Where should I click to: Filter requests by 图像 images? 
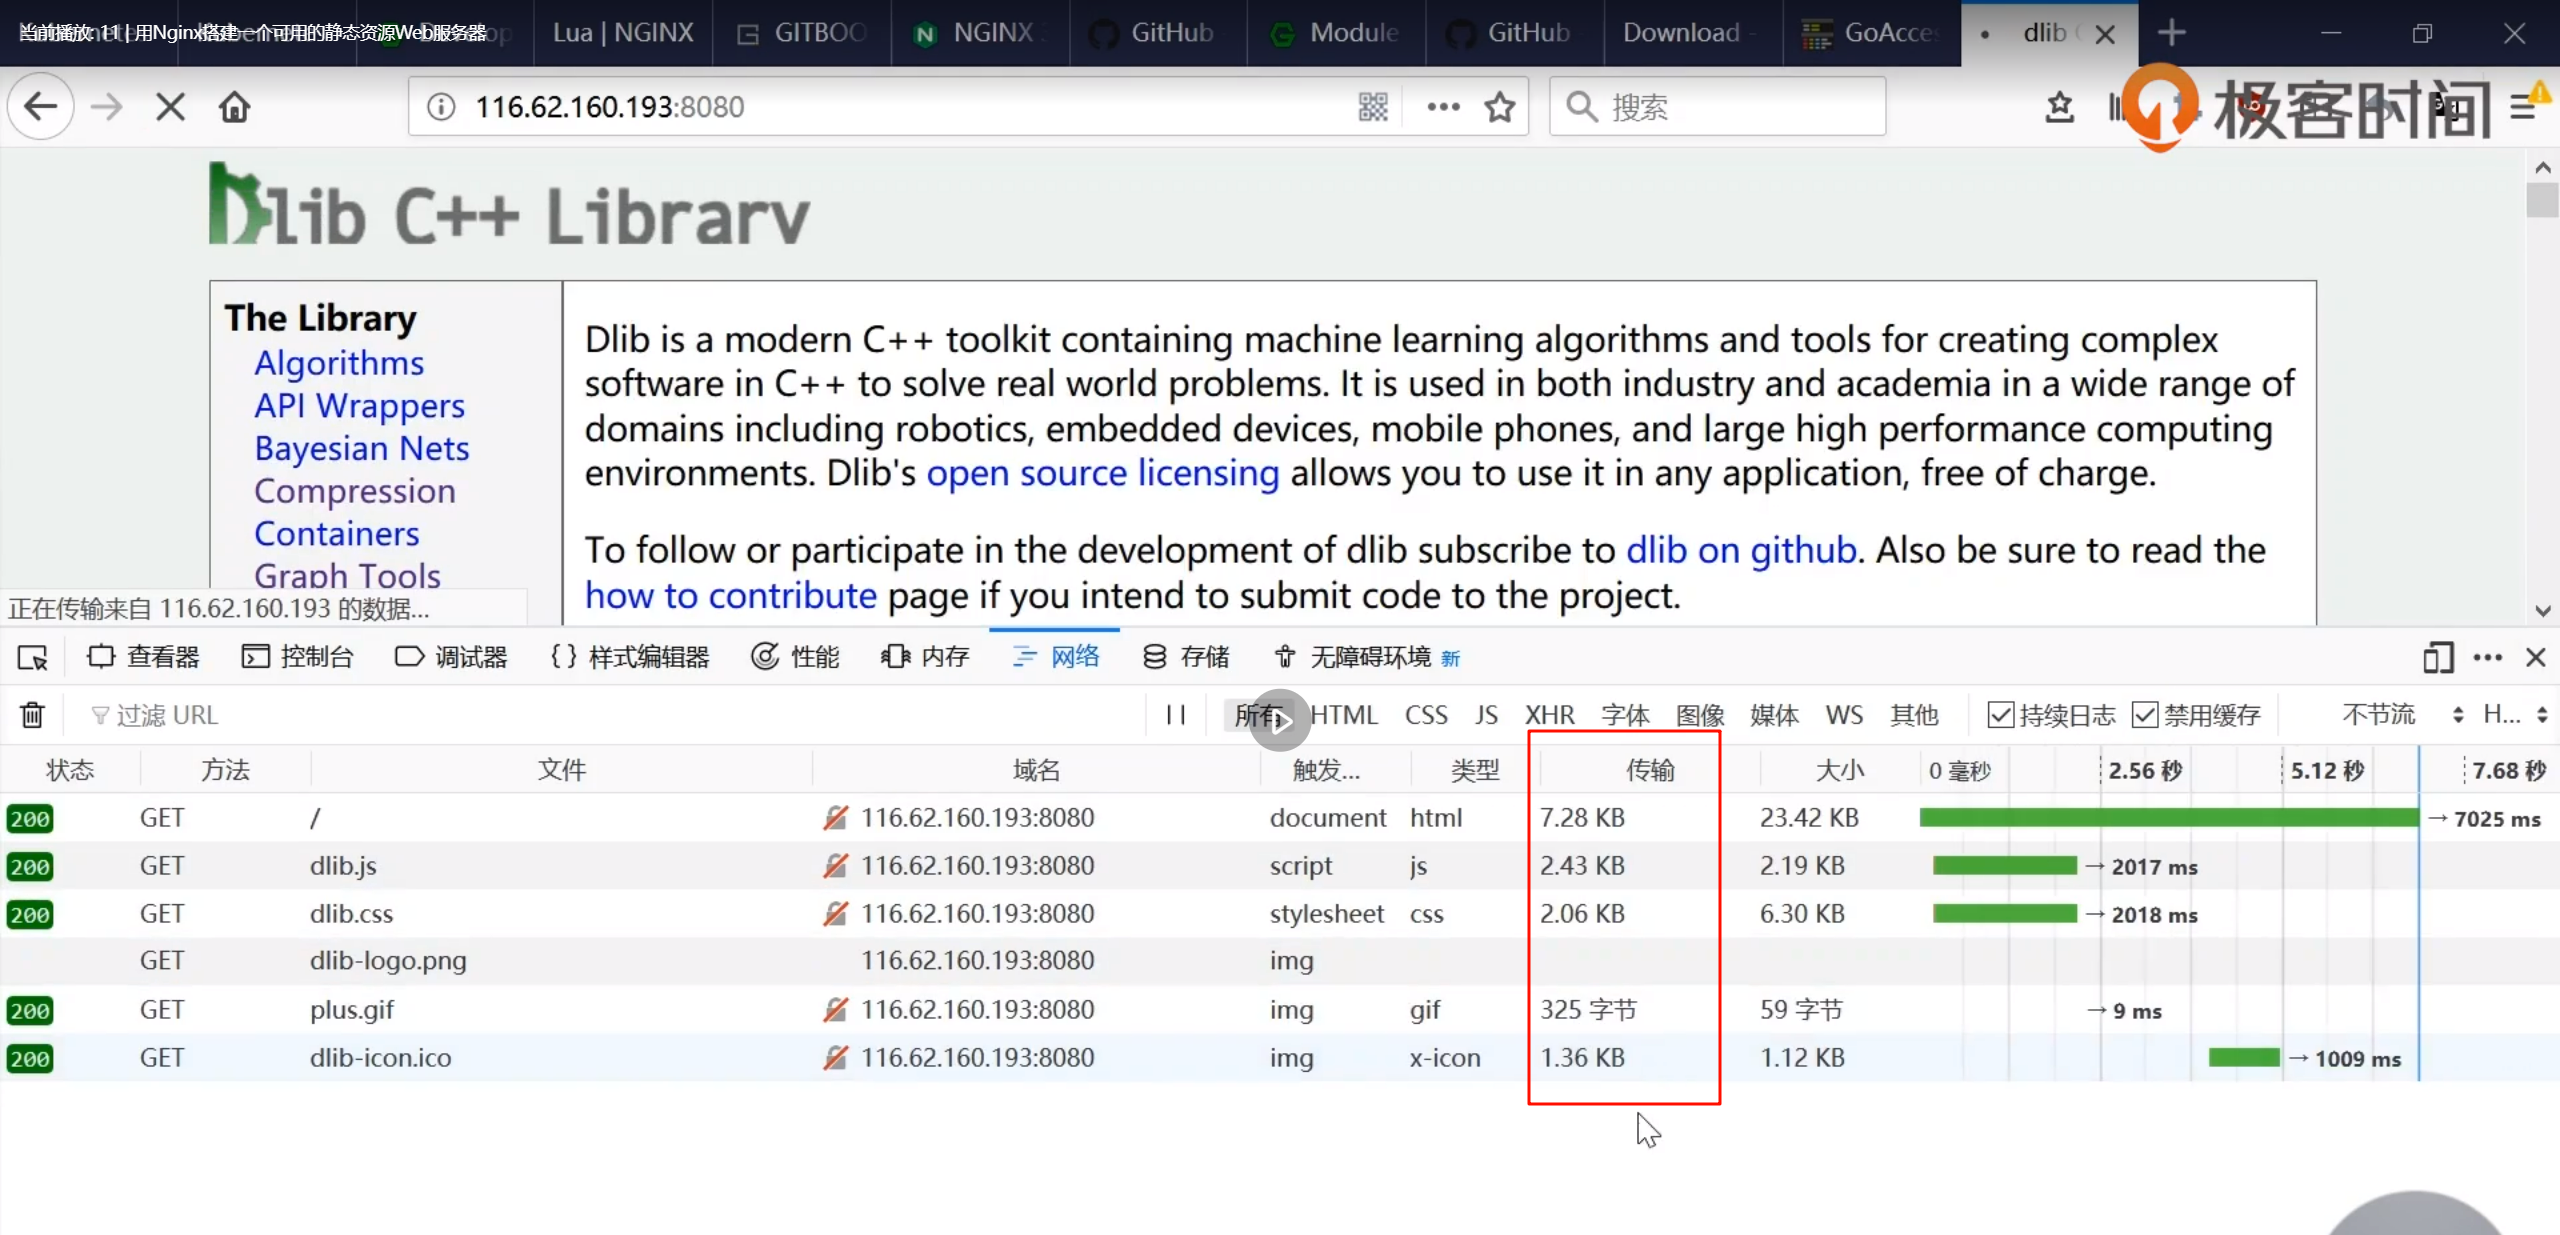[x=1700, y=715]
